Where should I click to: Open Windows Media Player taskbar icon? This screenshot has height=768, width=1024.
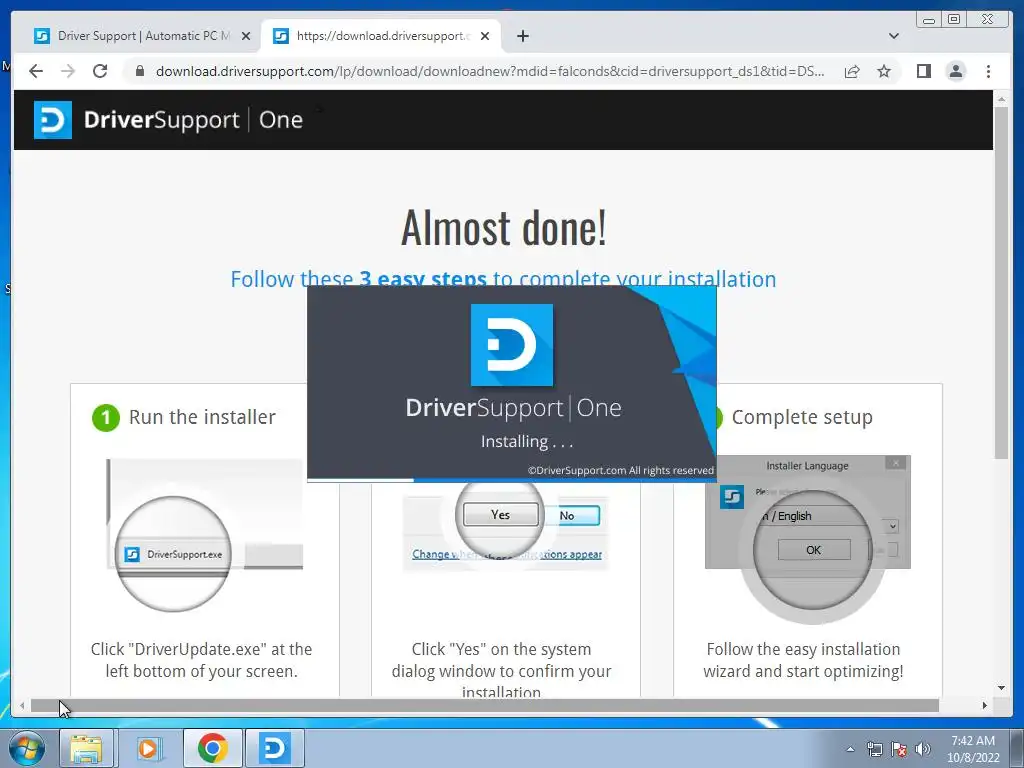tap(148, 748)
